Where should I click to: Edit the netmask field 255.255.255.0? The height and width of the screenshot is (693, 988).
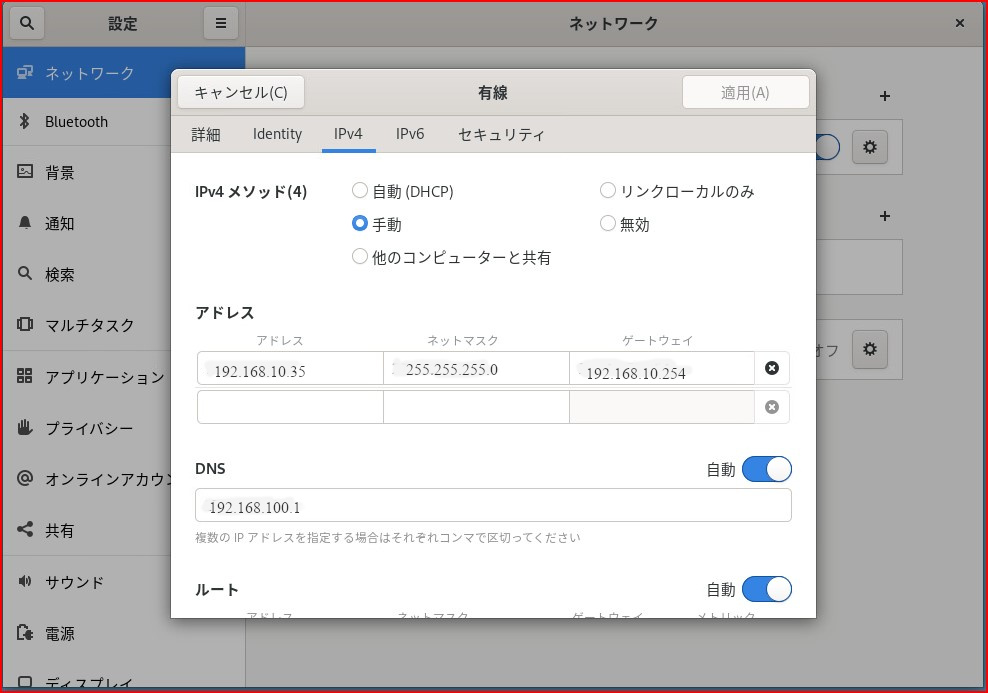476,369
